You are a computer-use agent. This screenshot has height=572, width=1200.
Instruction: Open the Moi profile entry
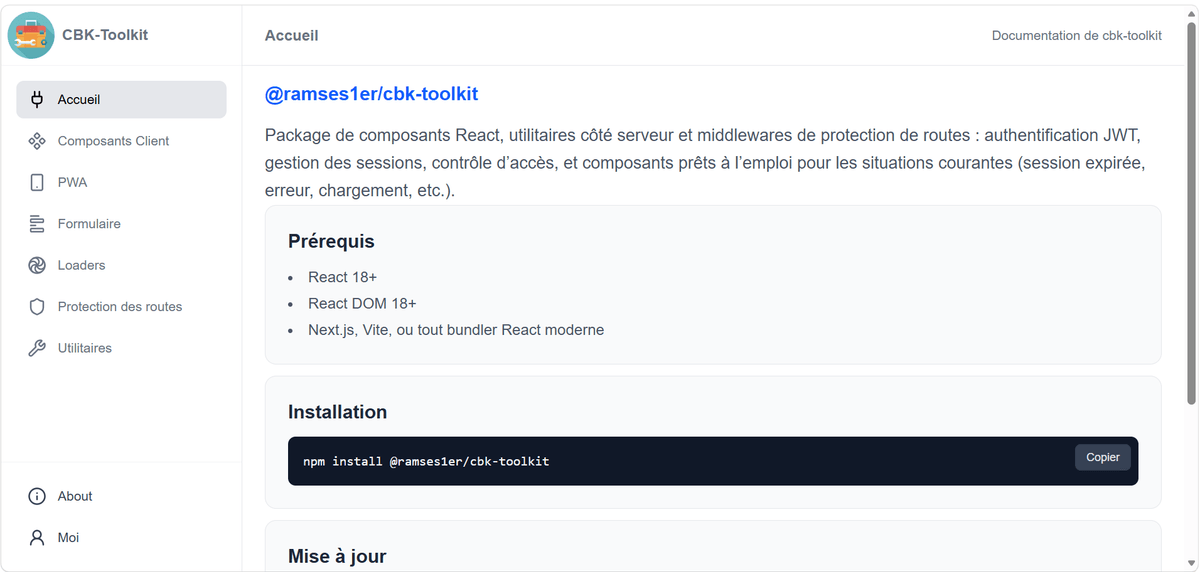(x=121, y=538)
